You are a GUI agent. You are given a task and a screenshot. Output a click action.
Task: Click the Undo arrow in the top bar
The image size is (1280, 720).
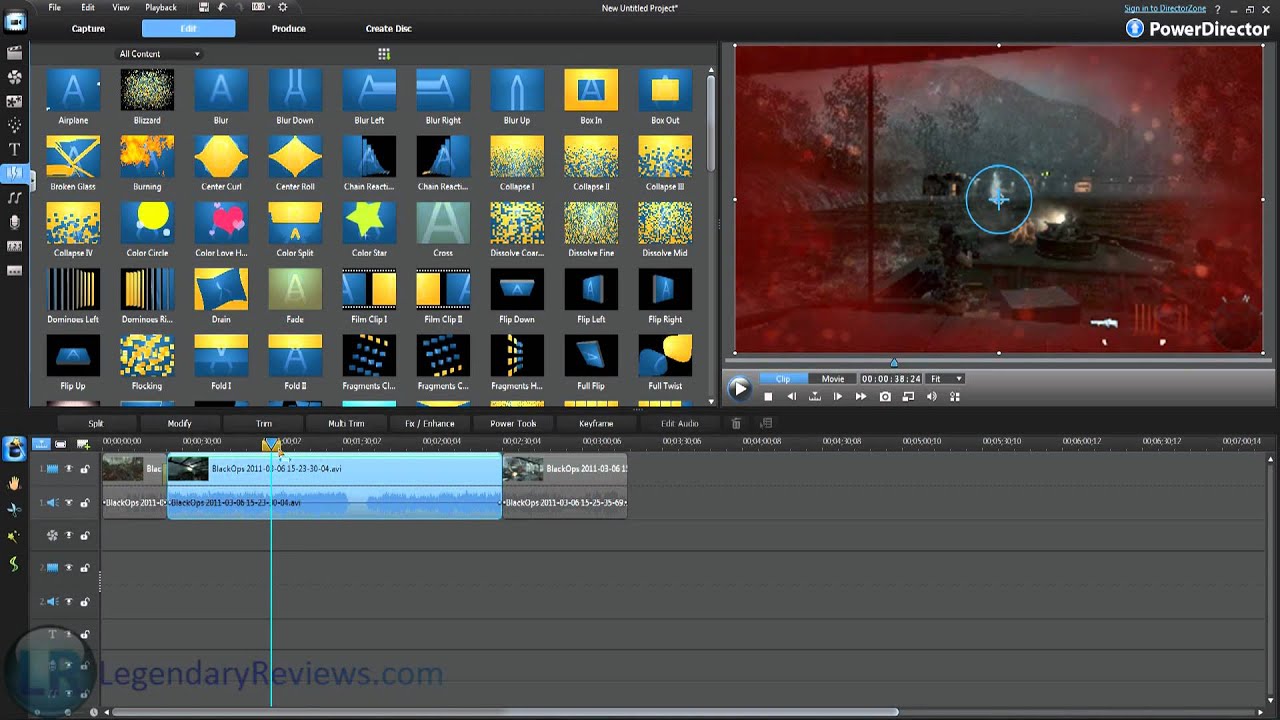pyautogui.click(x=222, y=7)
